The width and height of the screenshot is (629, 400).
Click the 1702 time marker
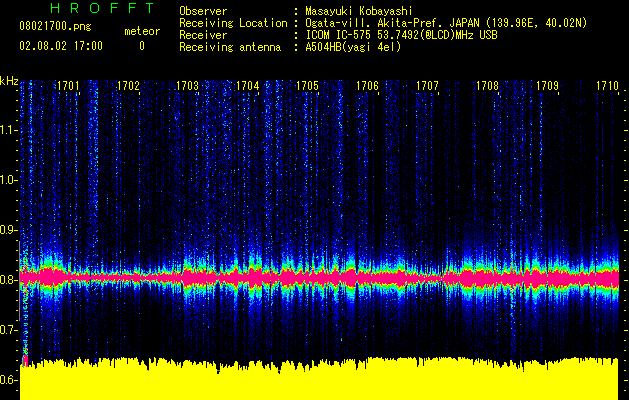point(128,86)
